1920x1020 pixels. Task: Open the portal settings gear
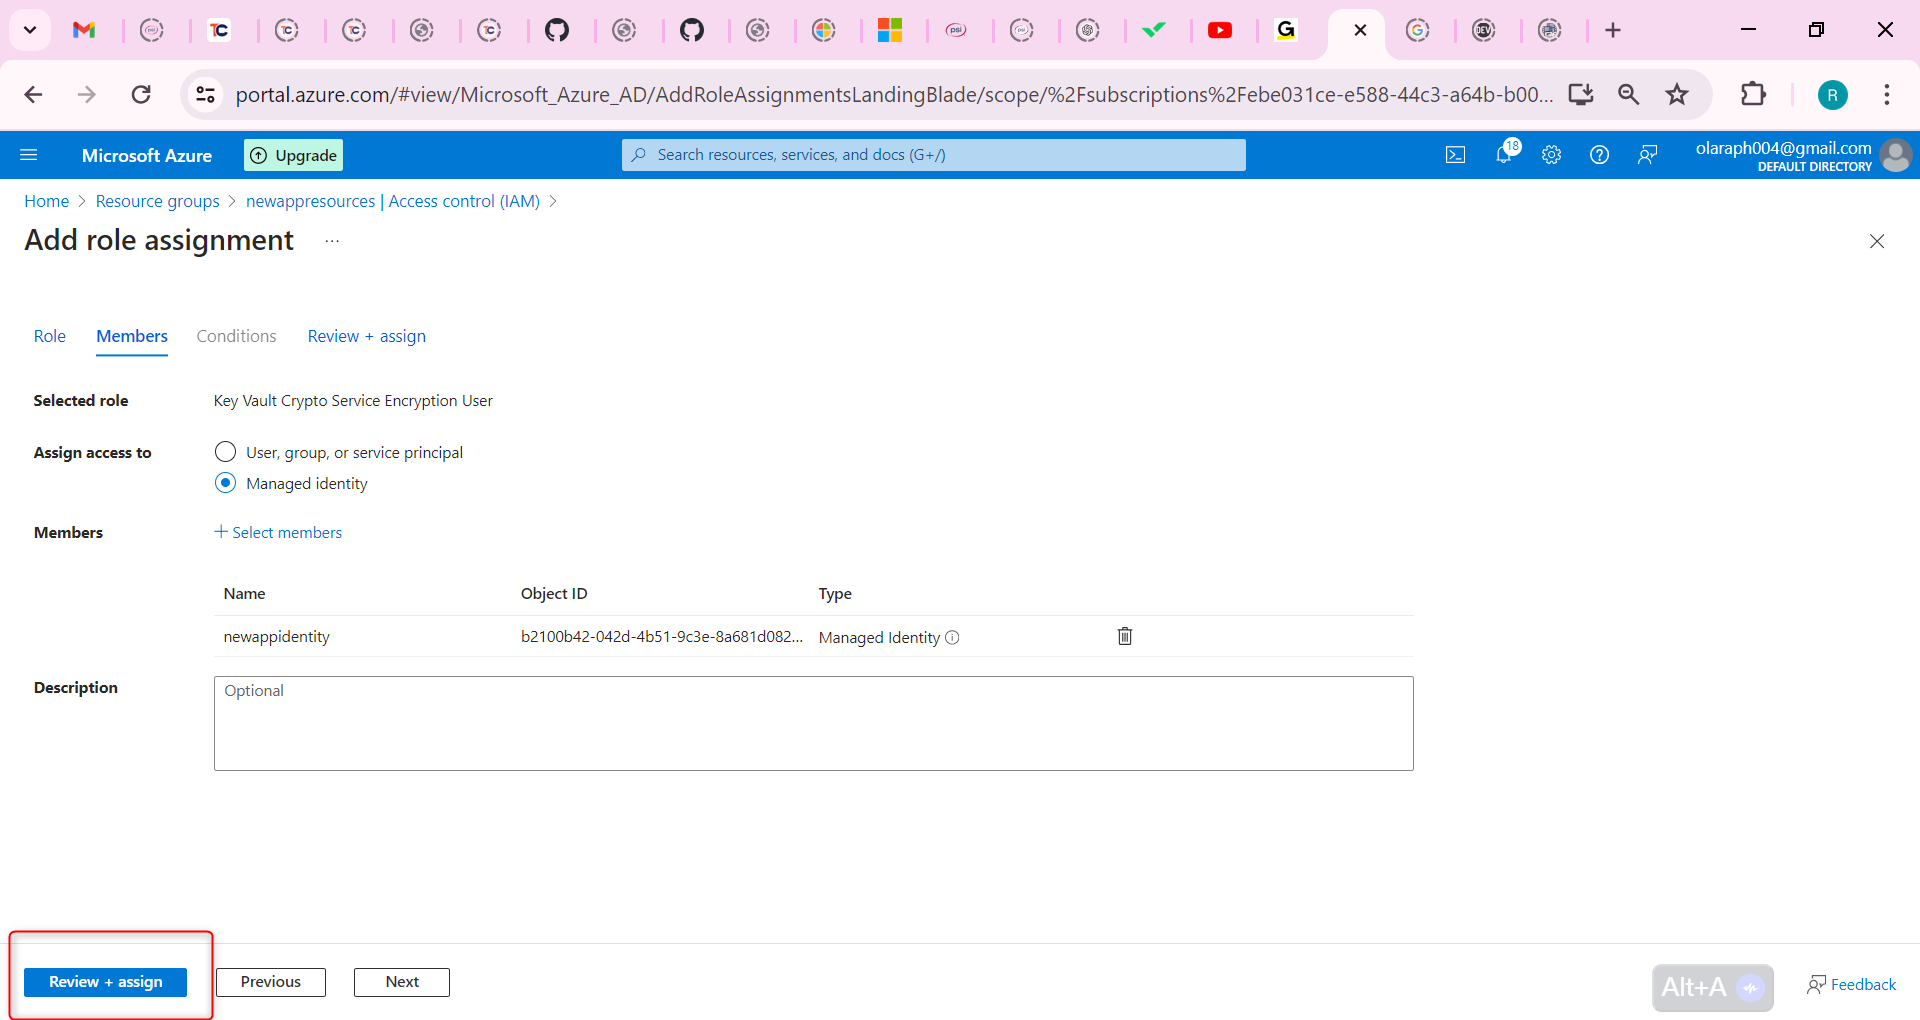[x=1551, y=154]
